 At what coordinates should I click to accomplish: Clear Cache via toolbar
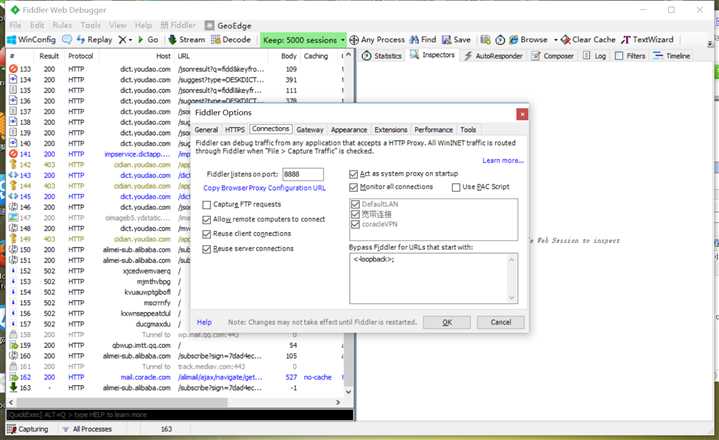pyautogui.click(x=588, y=40)
